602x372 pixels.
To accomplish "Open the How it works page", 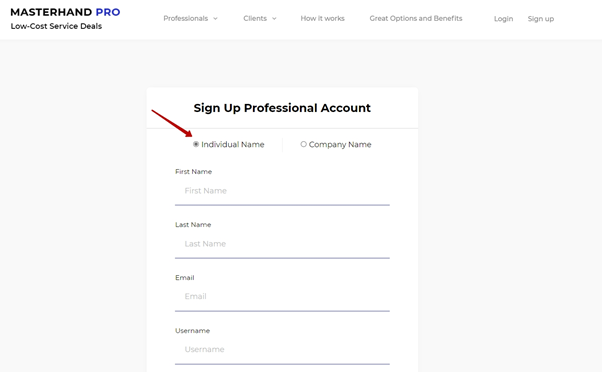I will pyautogui.click(x=322, y=18).
